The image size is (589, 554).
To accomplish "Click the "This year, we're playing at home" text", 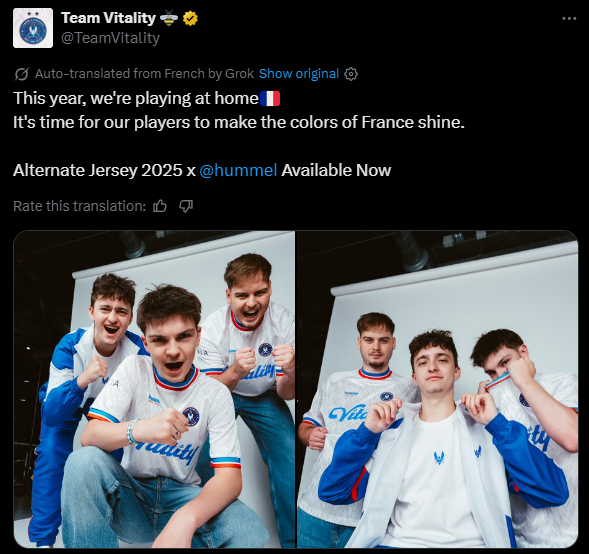I will click(136, 99).
